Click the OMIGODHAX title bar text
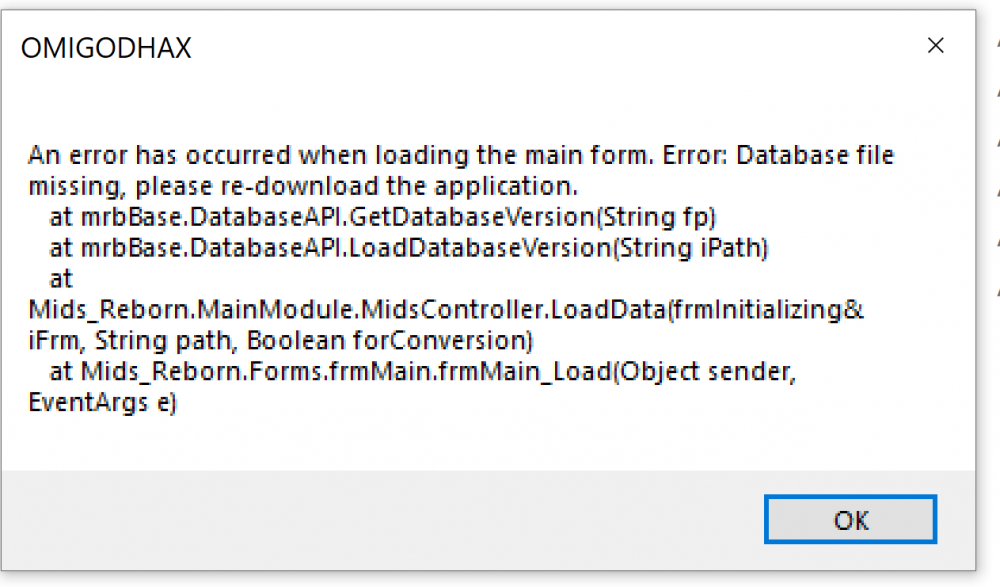Viewport: 1000px width, 587px height. coord(105,46)
